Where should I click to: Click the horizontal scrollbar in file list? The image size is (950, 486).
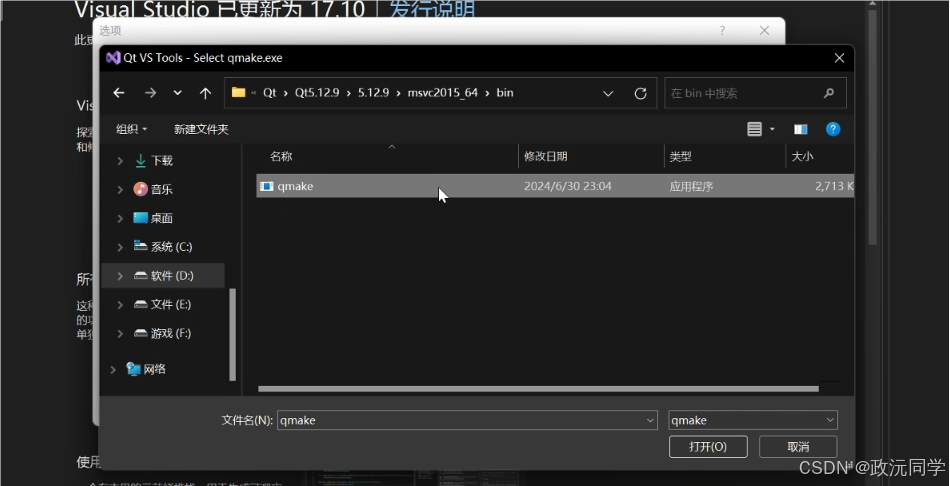(538, 389)
